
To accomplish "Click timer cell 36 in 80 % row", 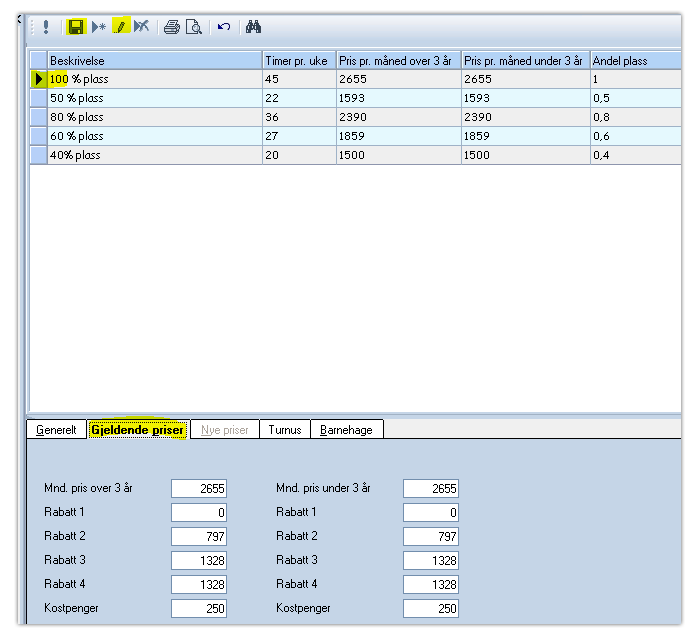I will 299,117.
